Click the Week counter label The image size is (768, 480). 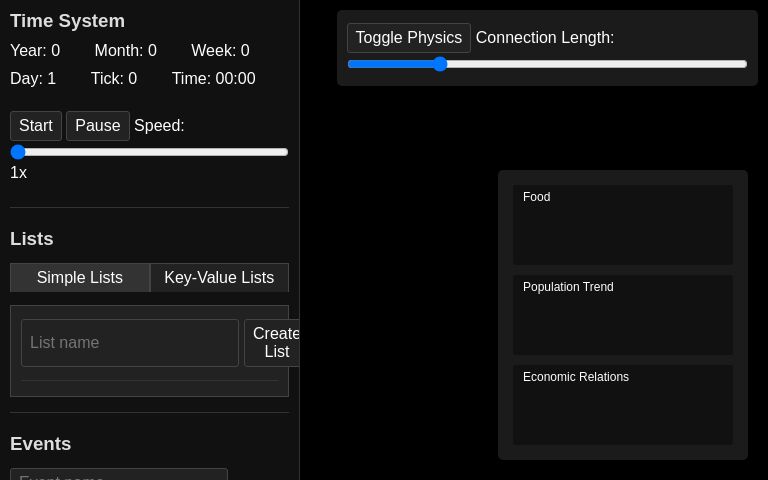(220, 51)
